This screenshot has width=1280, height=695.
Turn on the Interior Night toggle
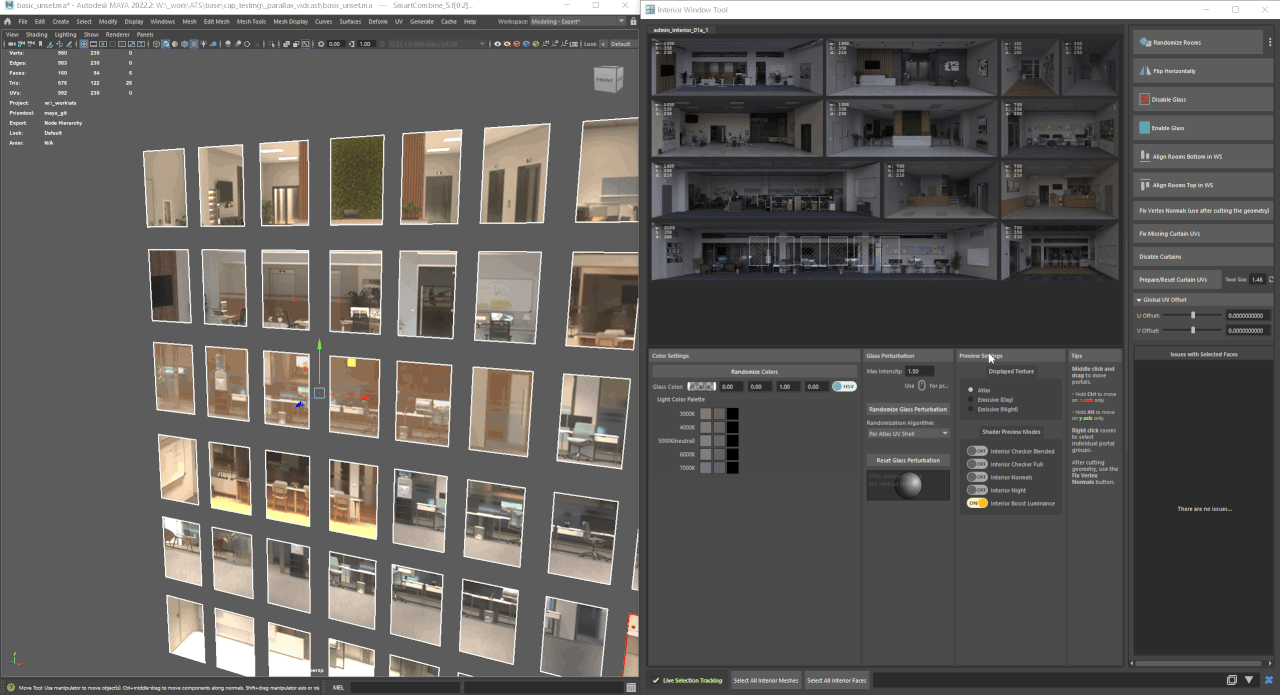point(977,490)
